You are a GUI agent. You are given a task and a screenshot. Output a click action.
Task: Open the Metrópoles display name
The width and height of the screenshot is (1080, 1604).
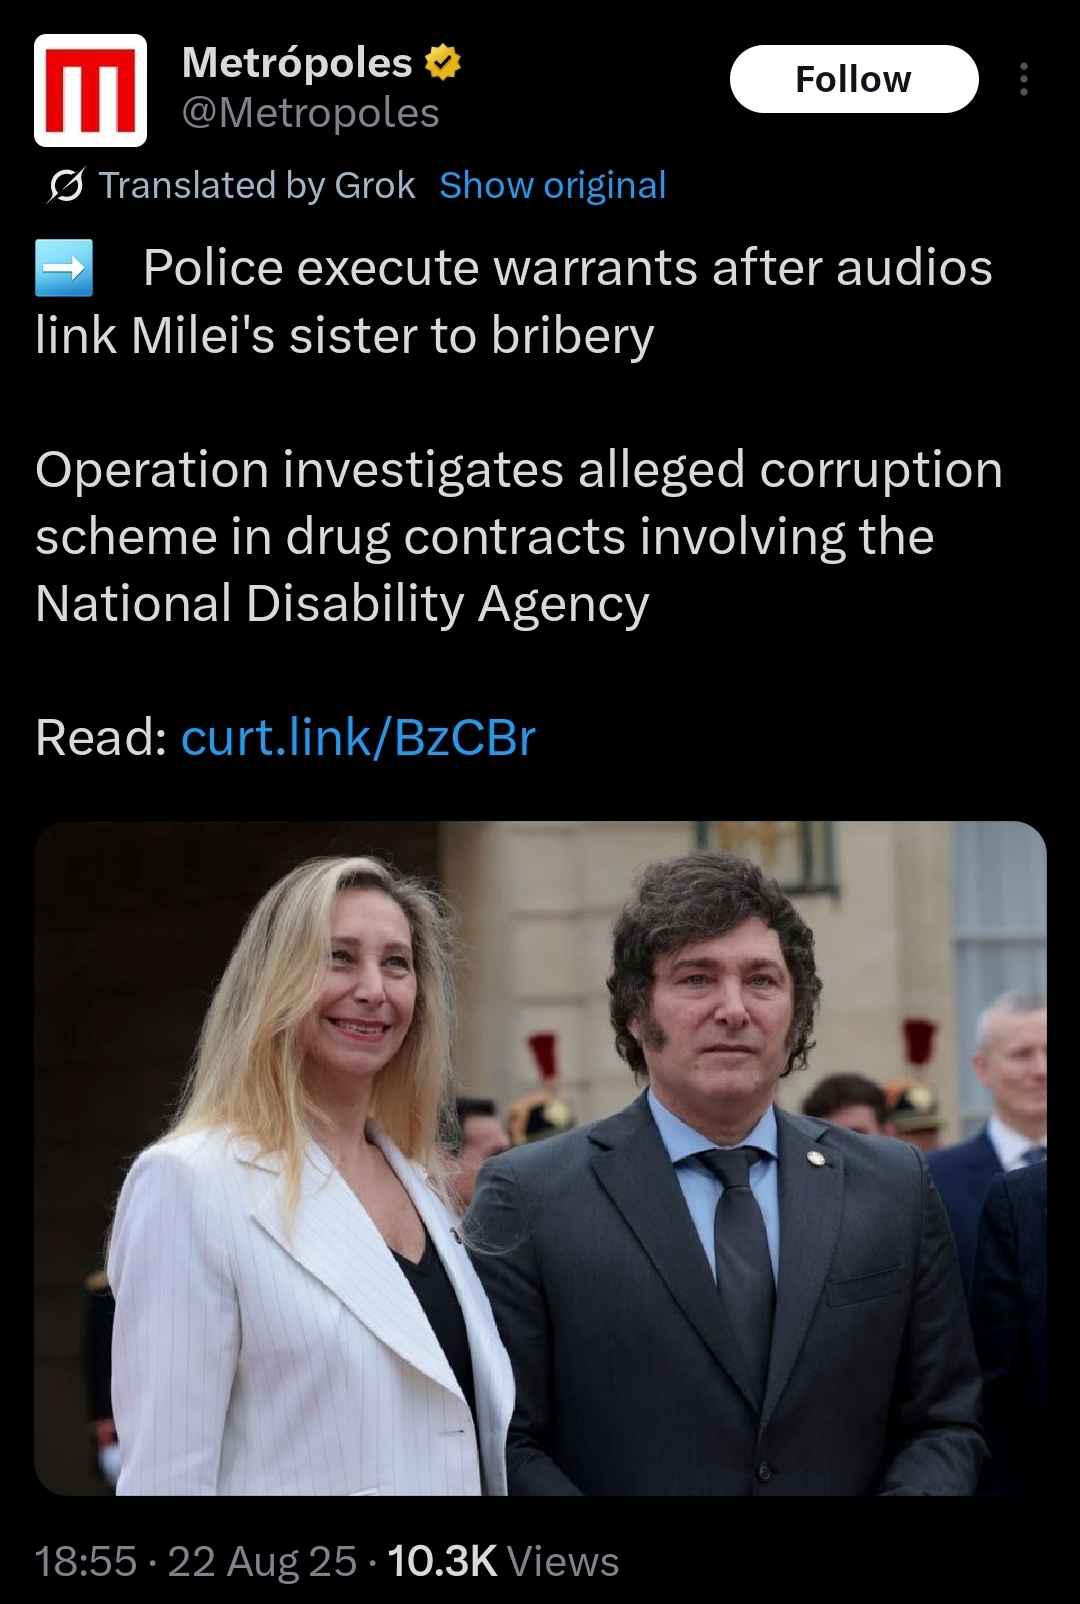(x=297, y=63)
